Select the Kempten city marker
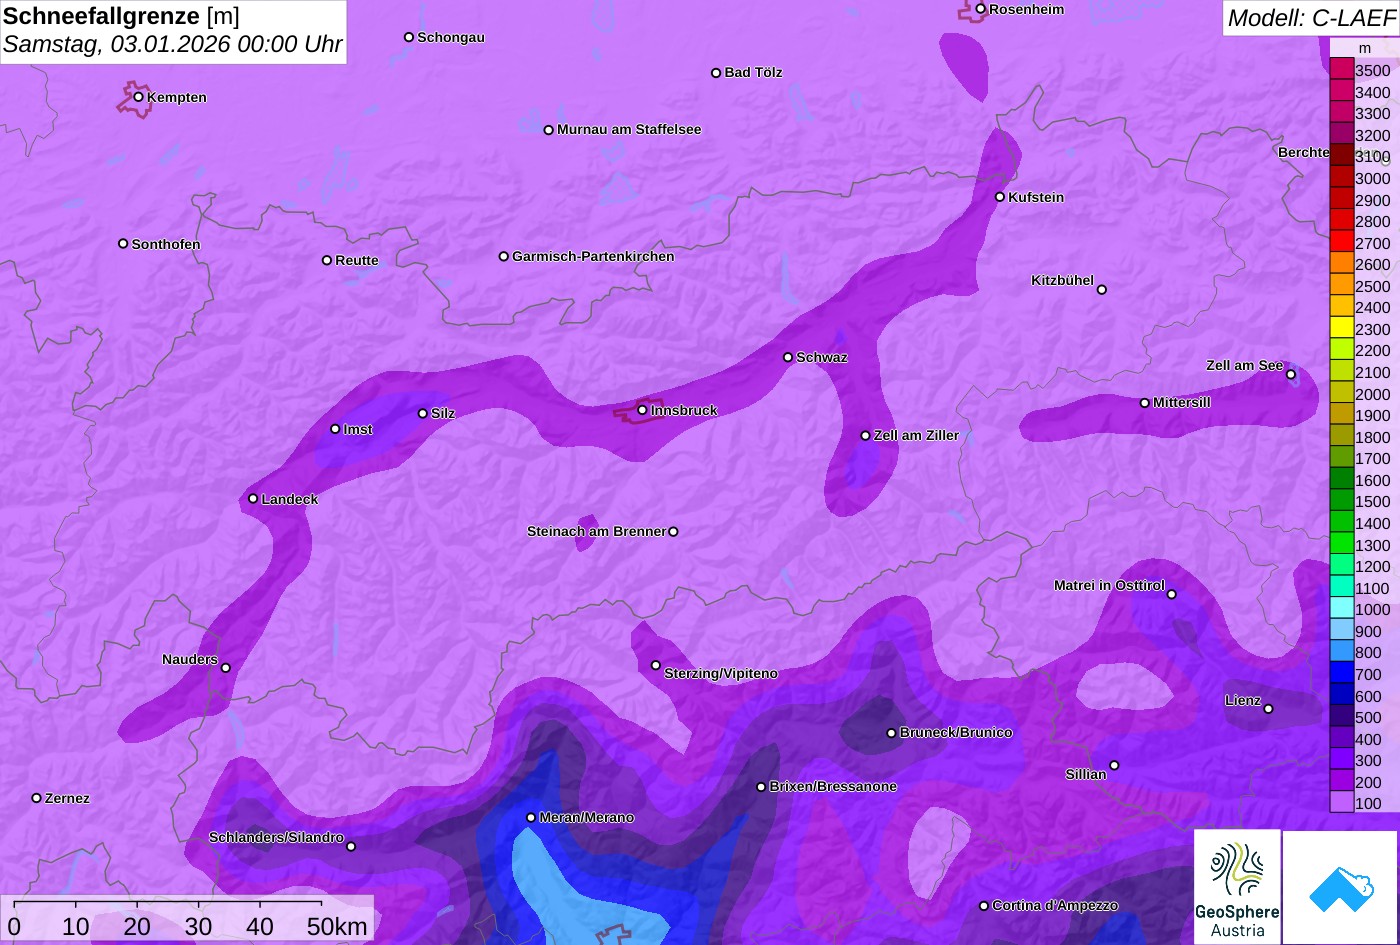 coord(138,97)
